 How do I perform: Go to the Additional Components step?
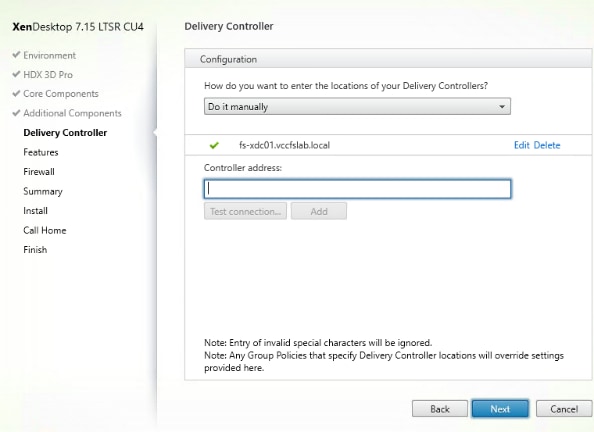coord(72,113)
